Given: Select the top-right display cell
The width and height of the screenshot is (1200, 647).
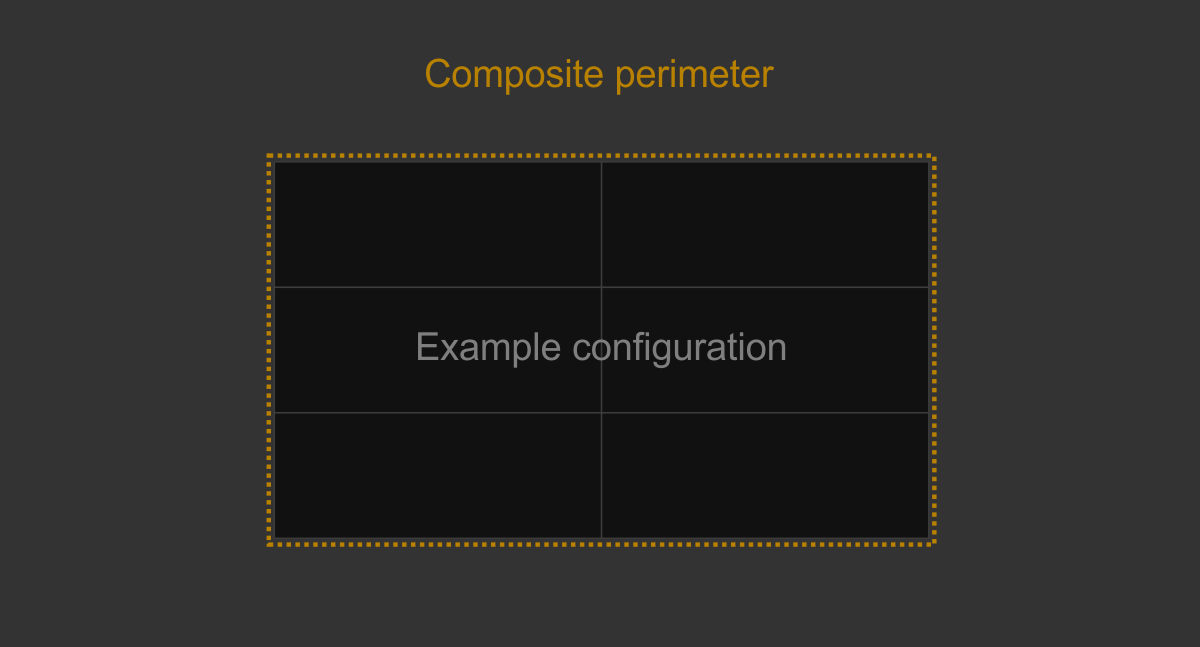Looking at the screenshot, I should point(765,225).
